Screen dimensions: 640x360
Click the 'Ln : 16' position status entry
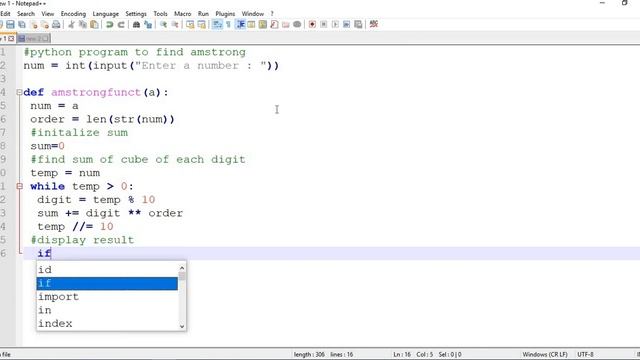point(402,354)
